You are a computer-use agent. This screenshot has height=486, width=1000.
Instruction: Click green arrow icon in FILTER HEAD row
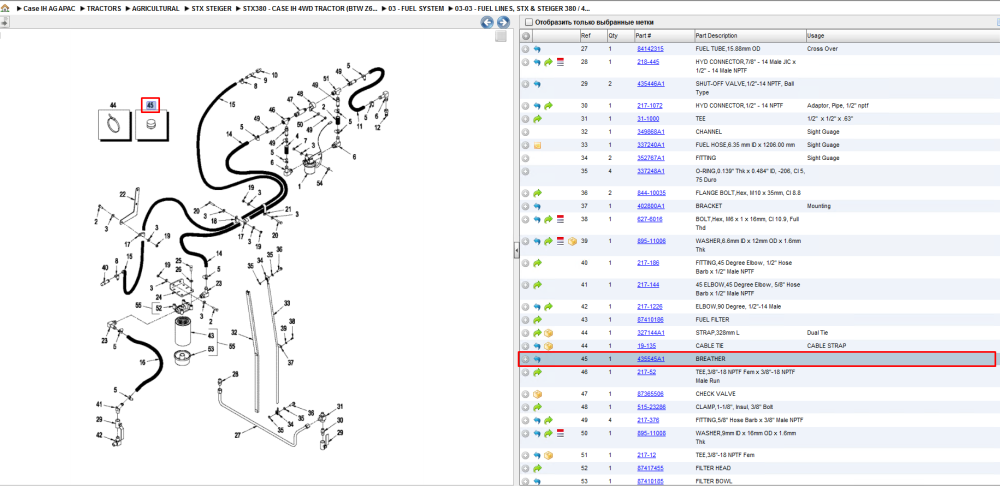point(537,469)
